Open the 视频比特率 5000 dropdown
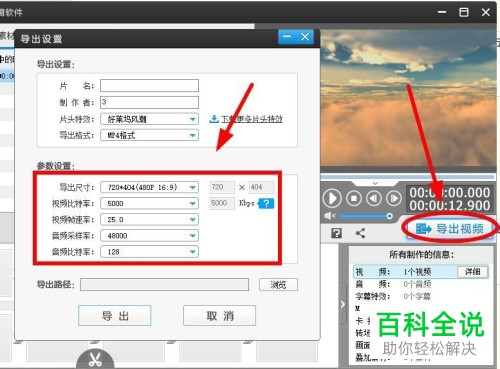500x369 pixels. tap(149, 203)
